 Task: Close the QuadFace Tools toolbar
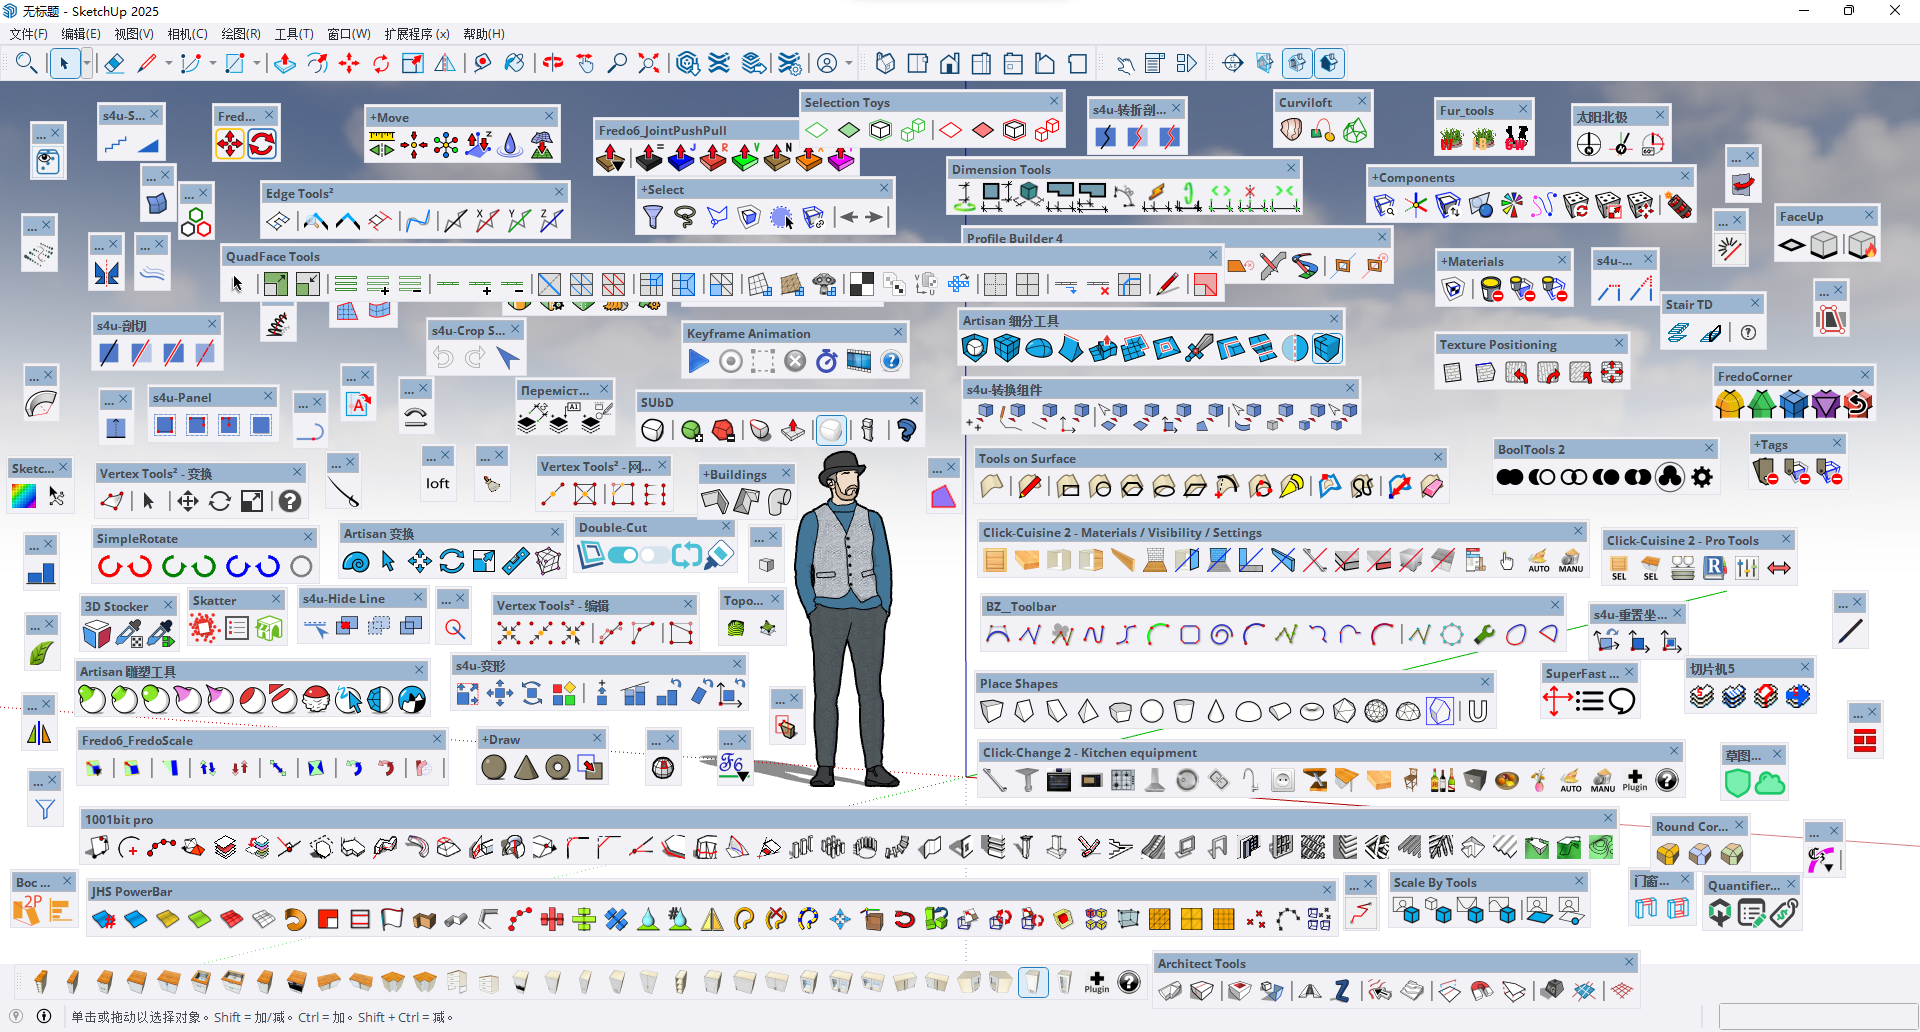[x=1213, y=256]
